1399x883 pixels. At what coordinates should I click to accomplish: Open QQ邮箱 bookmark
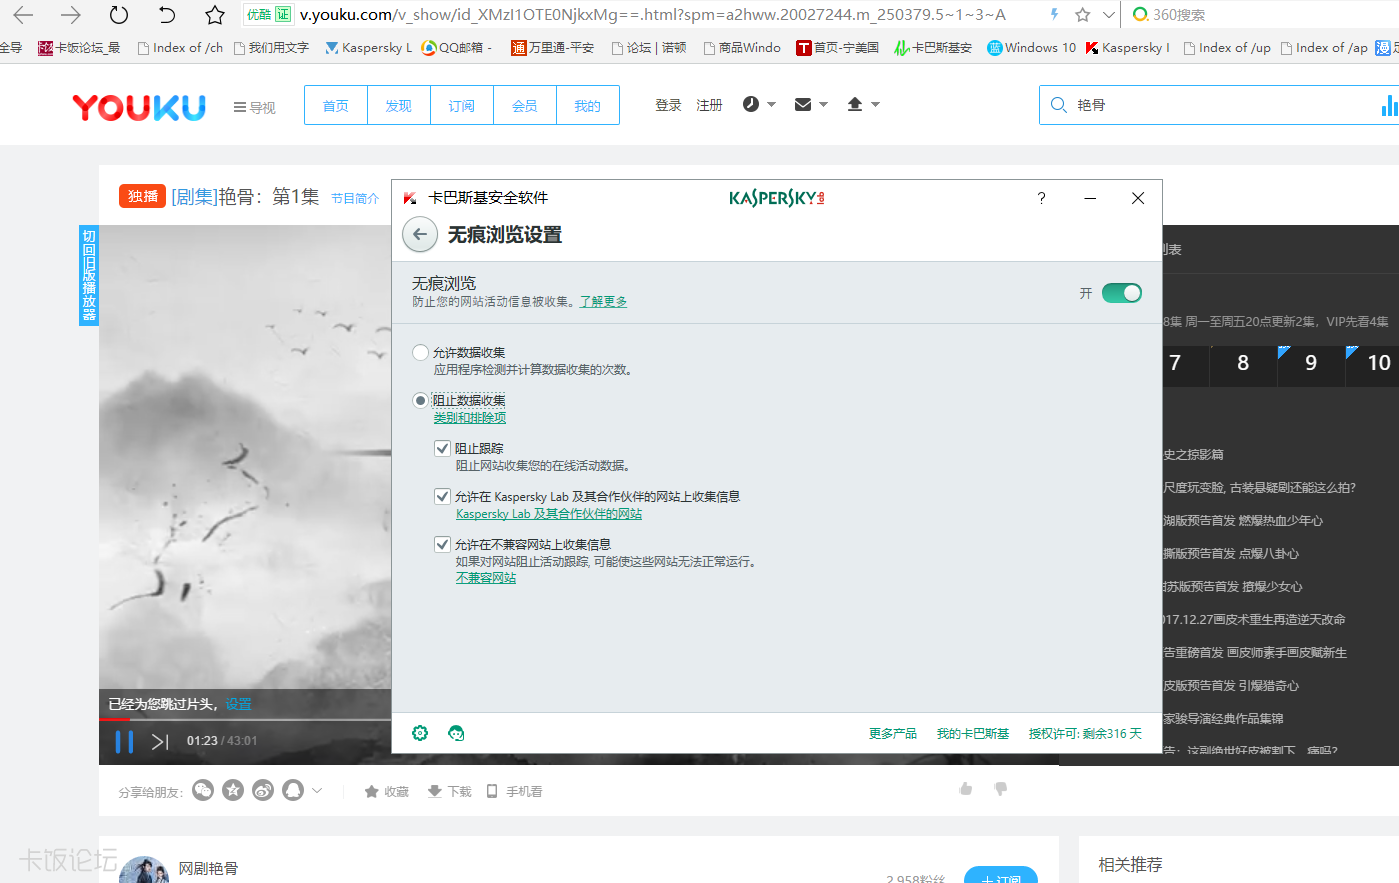click(x=457, y=47)
